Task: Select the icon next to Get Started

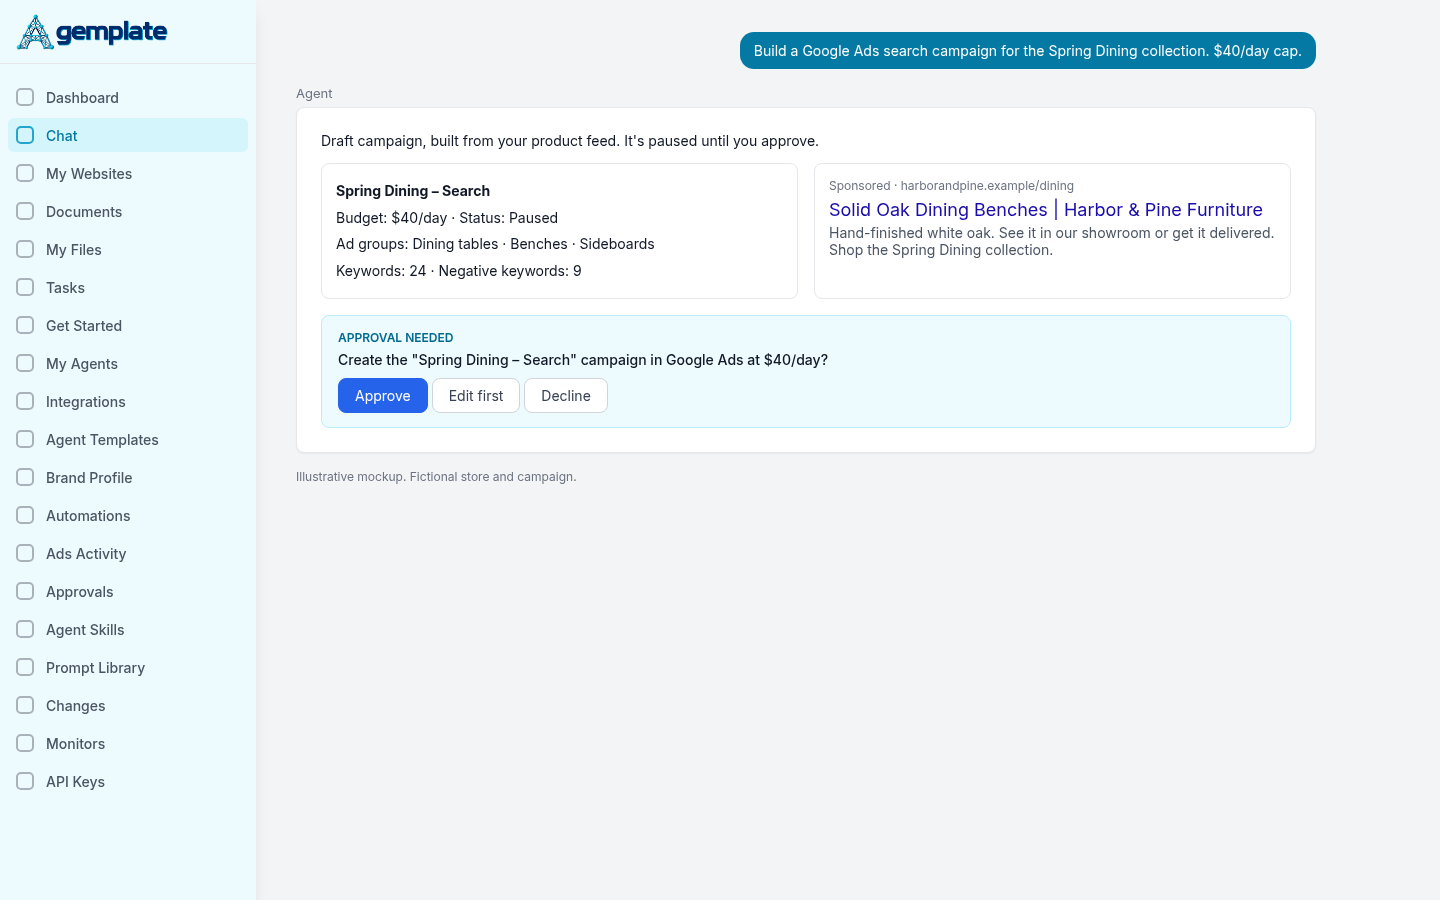Action: click(x=25, y=325)
